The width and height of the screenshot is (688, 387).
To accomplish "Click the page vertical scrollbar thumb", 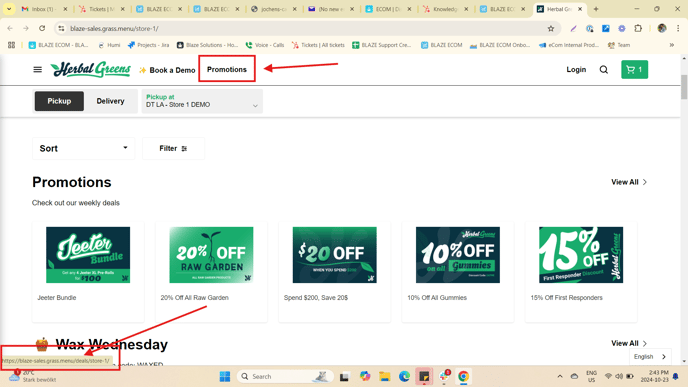I will coord(684,86).
